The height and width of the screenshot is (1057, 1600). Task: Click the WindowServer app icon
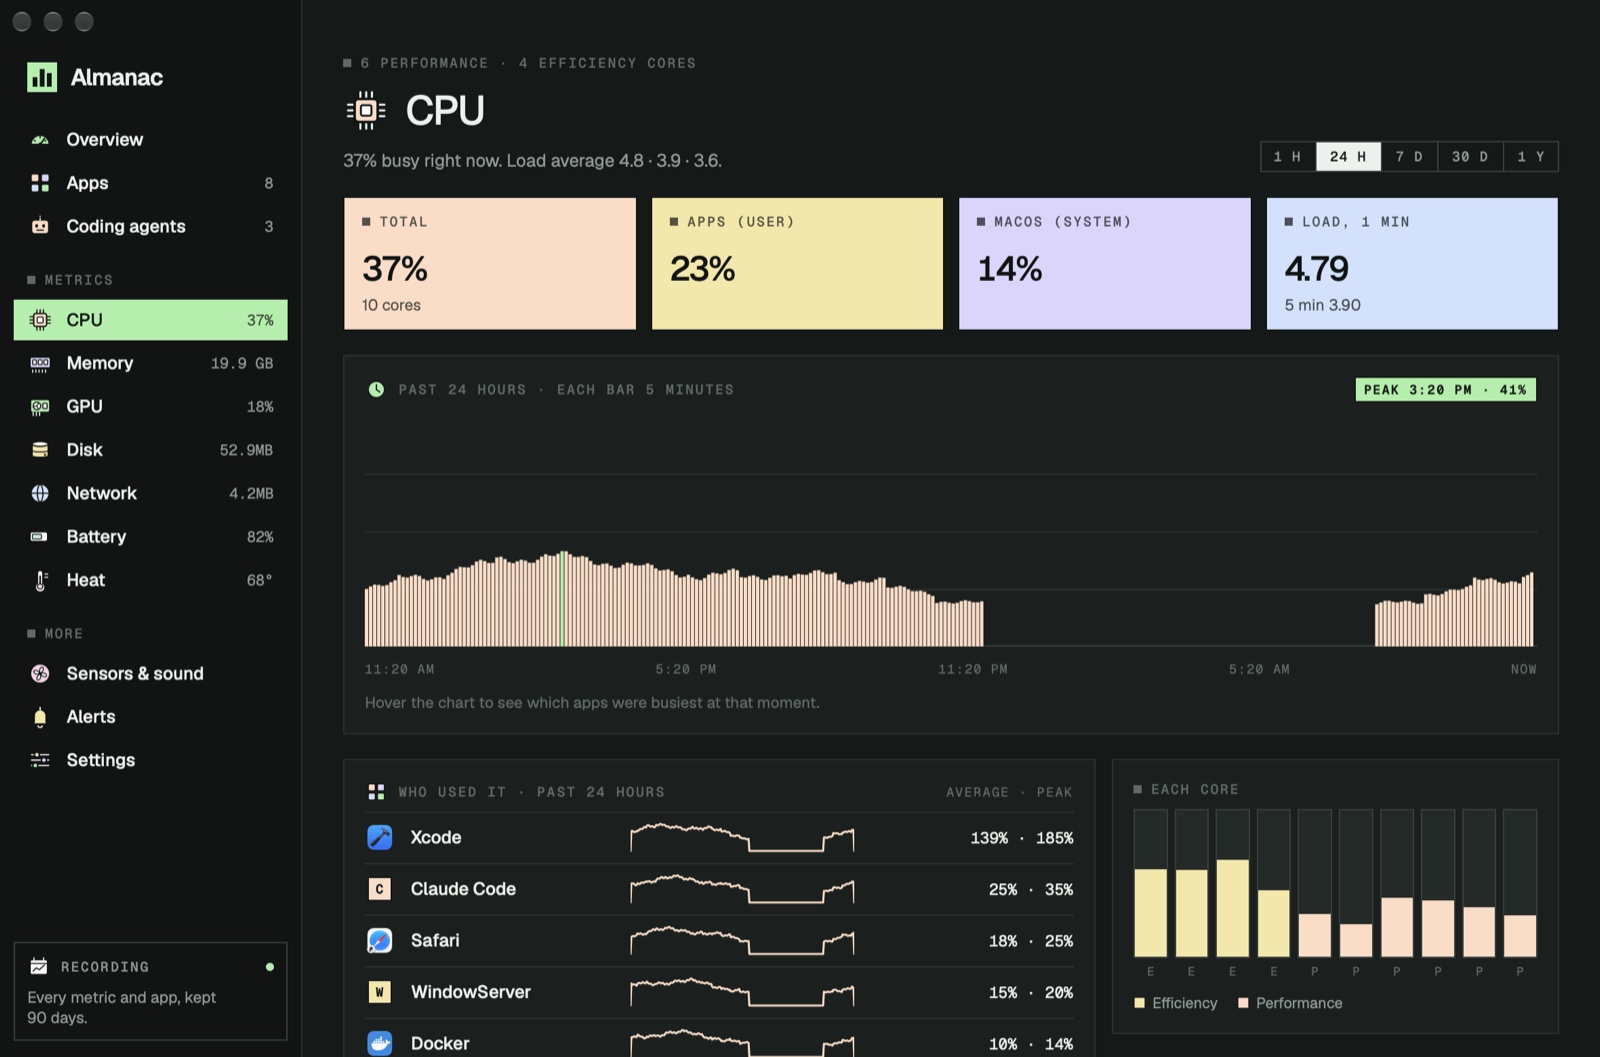(379, 992)
